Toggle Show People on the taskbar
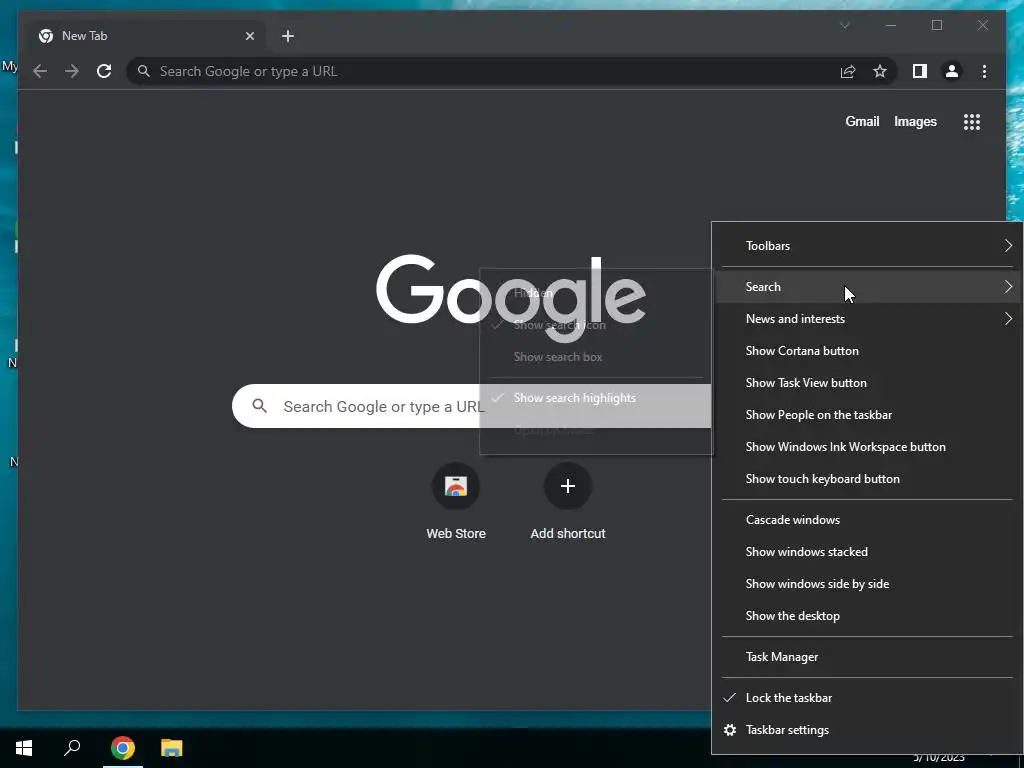The image size is (1024, 768). point(867,415)
